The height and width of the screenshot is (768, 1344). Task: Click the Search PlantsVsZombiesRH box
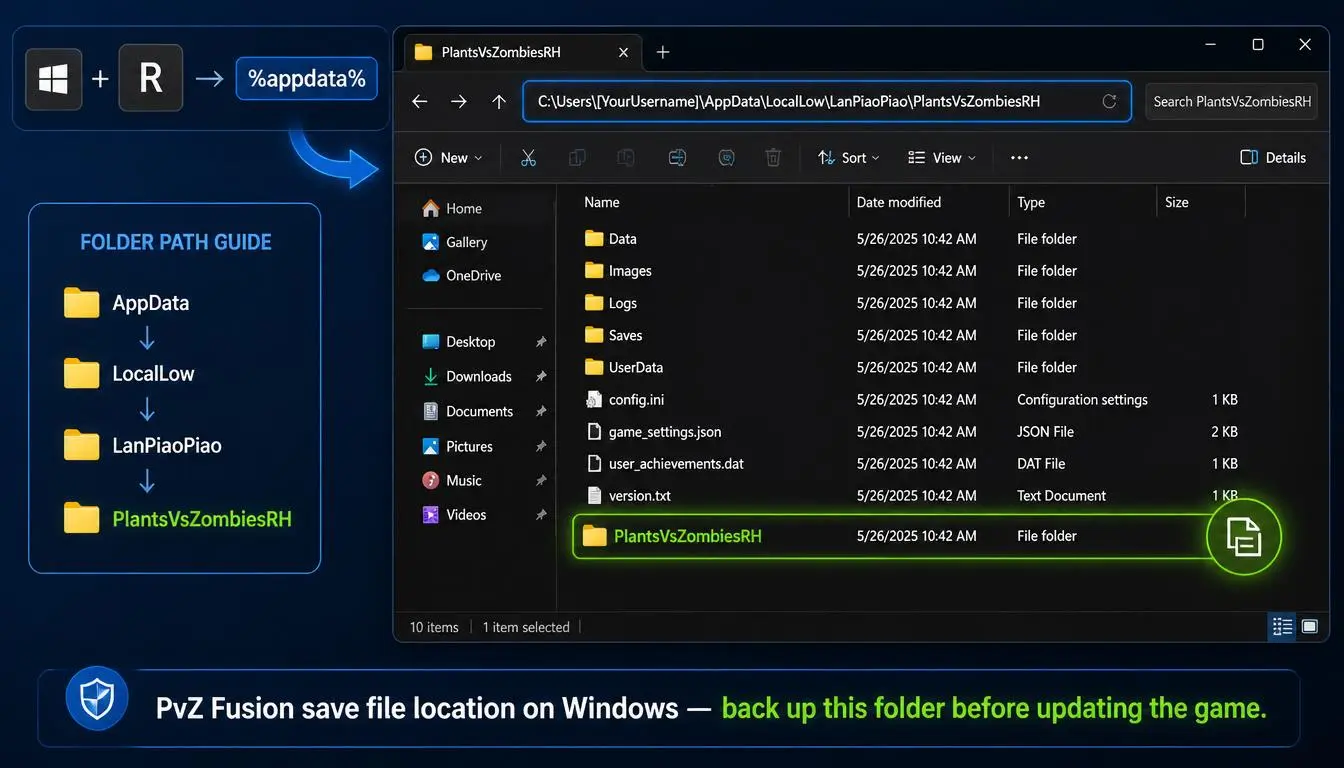(x=1232, y=101)
